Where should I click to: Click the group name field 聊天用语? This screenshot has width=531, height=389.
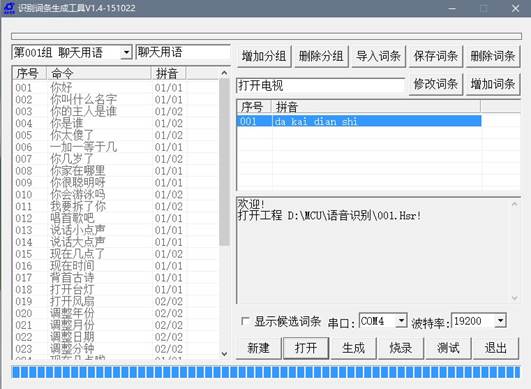coord(183,52)
